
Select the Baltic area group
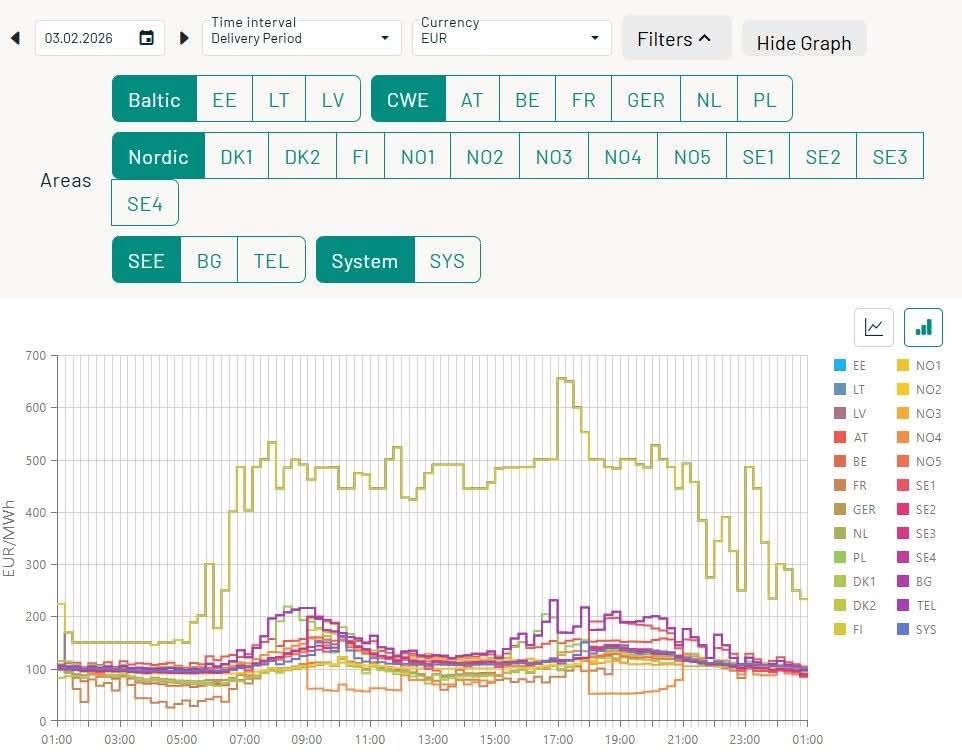(x=154, y=99)
